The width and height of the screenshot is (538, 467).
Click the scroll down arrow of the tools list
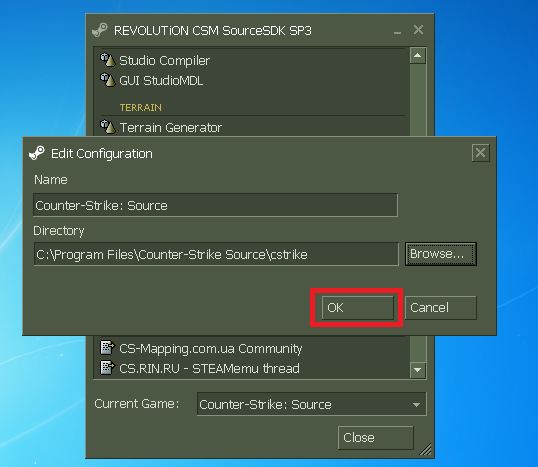pyautogui.click(x=418, y=370)
